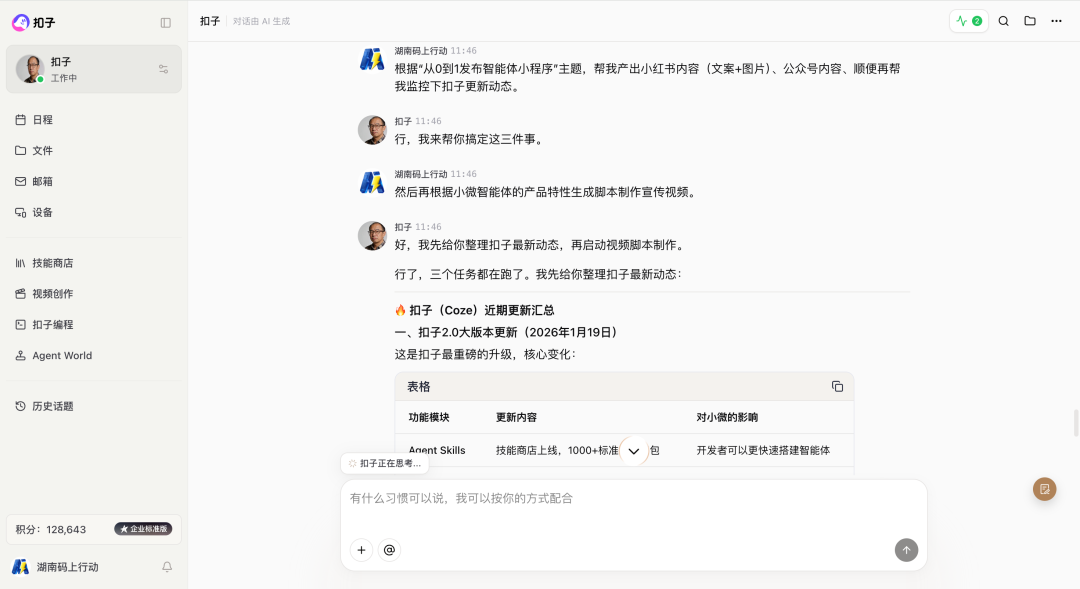Click the 对小微的影响 column header
1080x589 pixels.
tap(727, 417)
